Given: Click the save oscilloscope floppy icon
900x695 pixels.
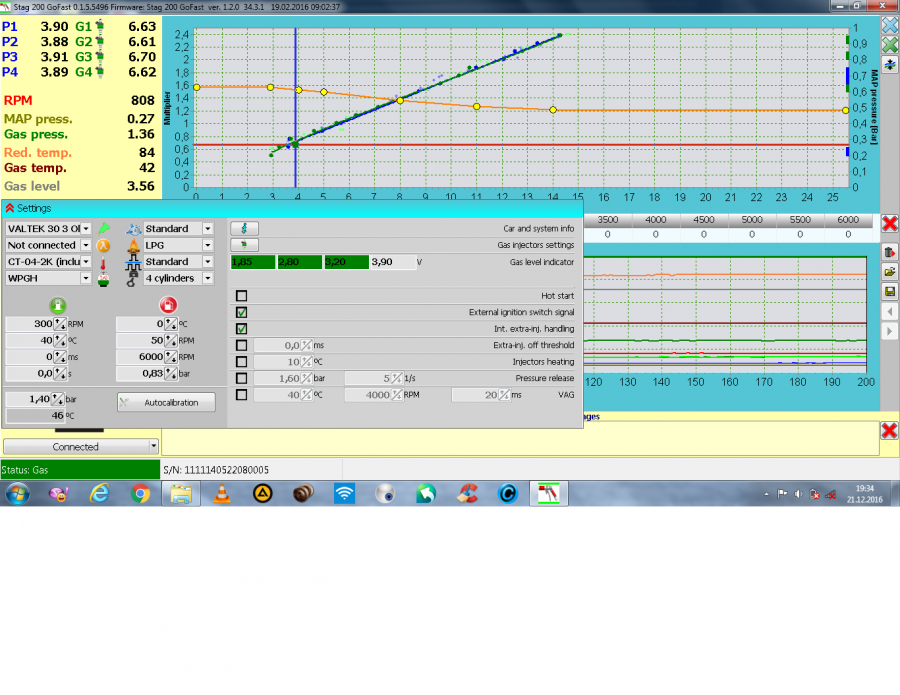Looking at the screenshot, I should pos(889,291).
